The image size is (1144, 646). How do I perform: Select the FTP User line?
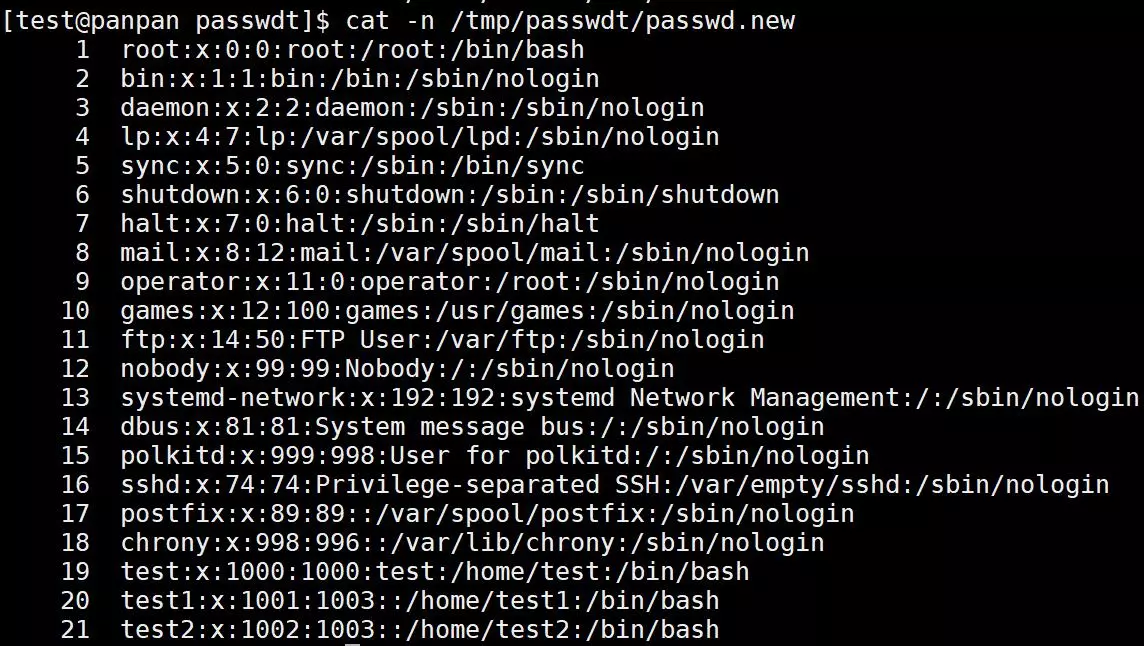pyautogui.click(x=442, y=339)
